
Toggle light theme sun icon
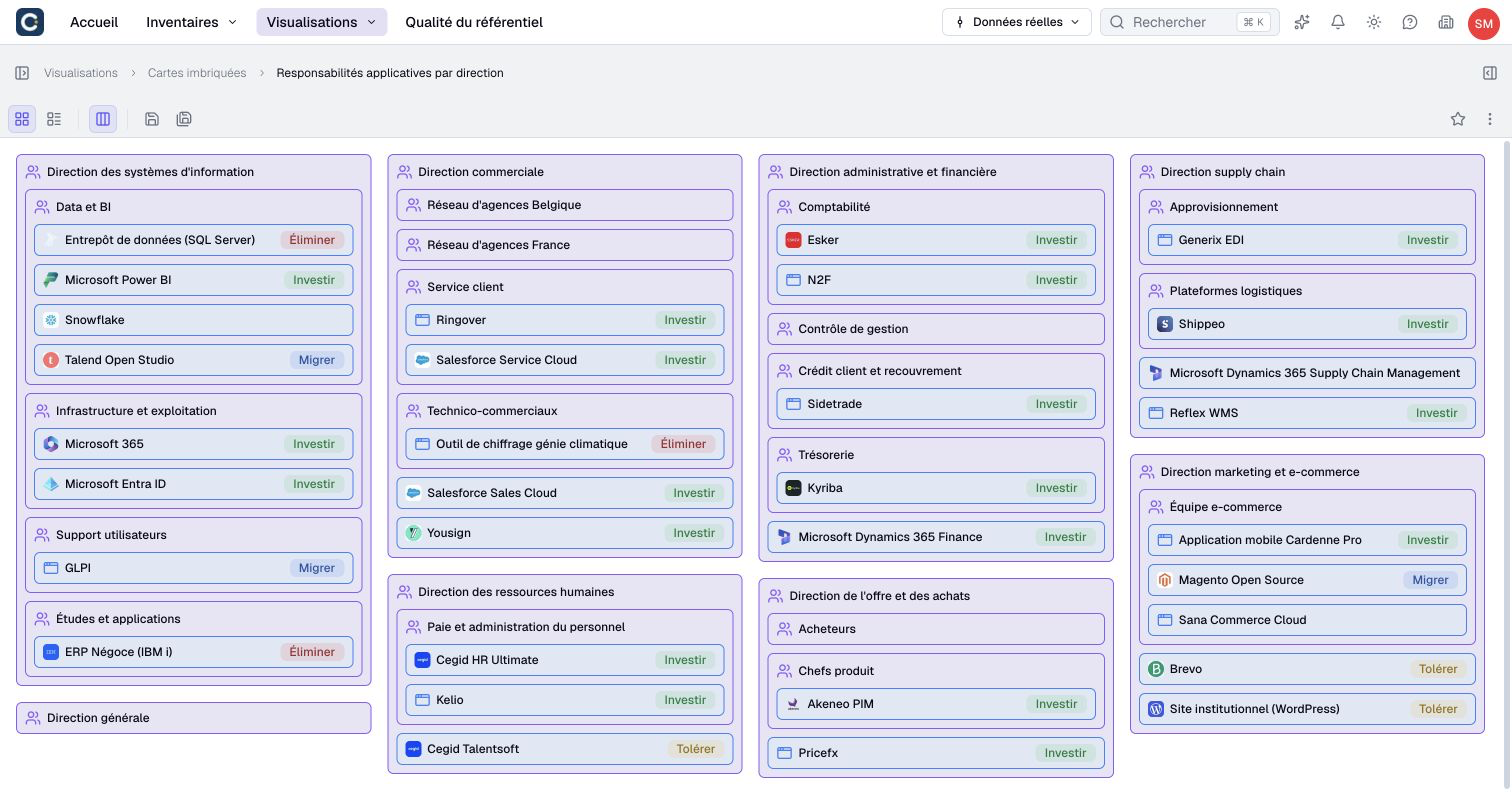click(x=1374, y=22)
